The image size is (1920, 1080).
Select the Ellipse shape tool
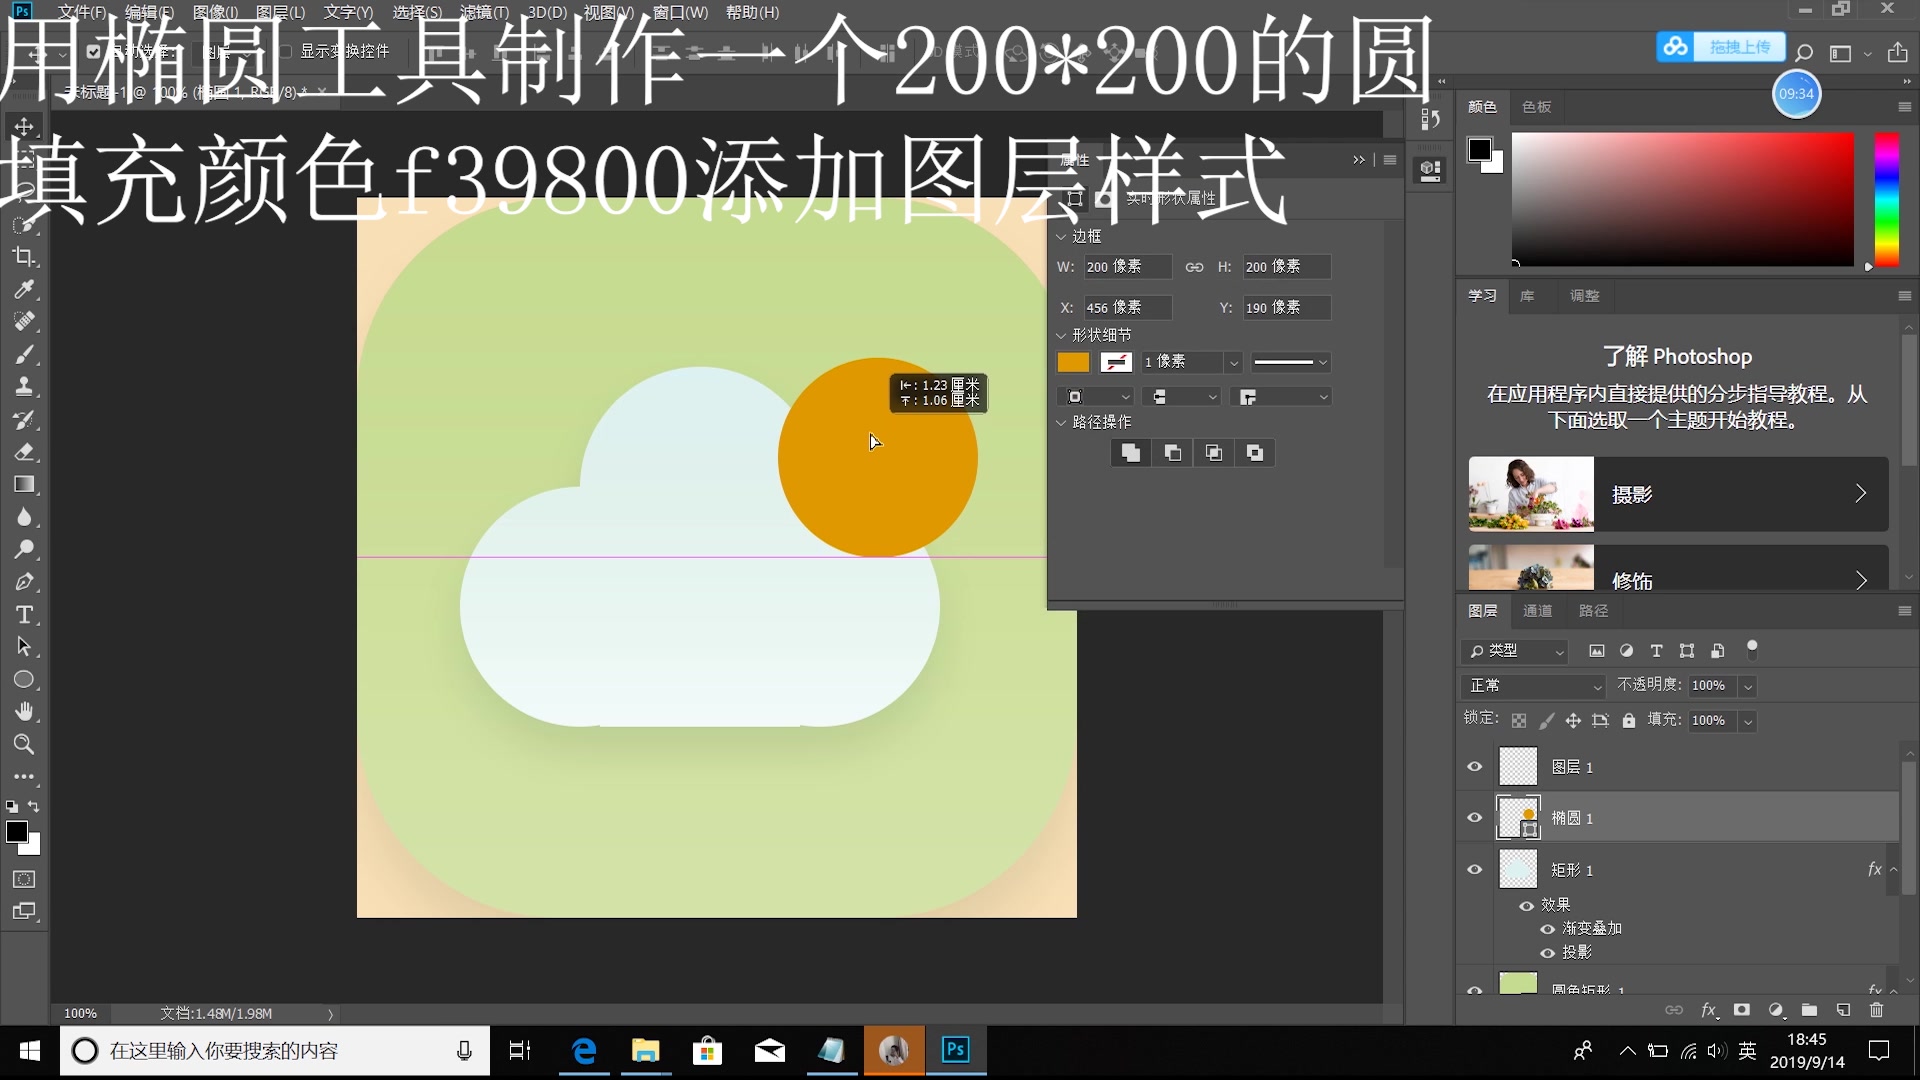tap(24, 680)
